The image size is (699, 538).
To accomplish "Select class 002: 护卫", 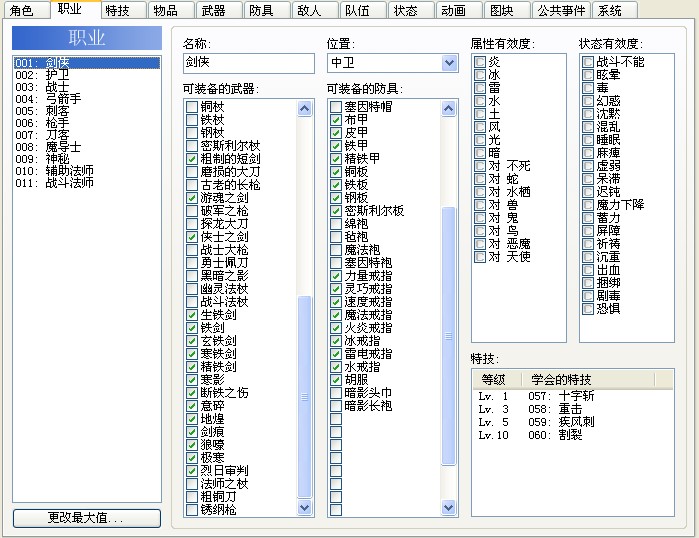I will [x=87, y=75].
